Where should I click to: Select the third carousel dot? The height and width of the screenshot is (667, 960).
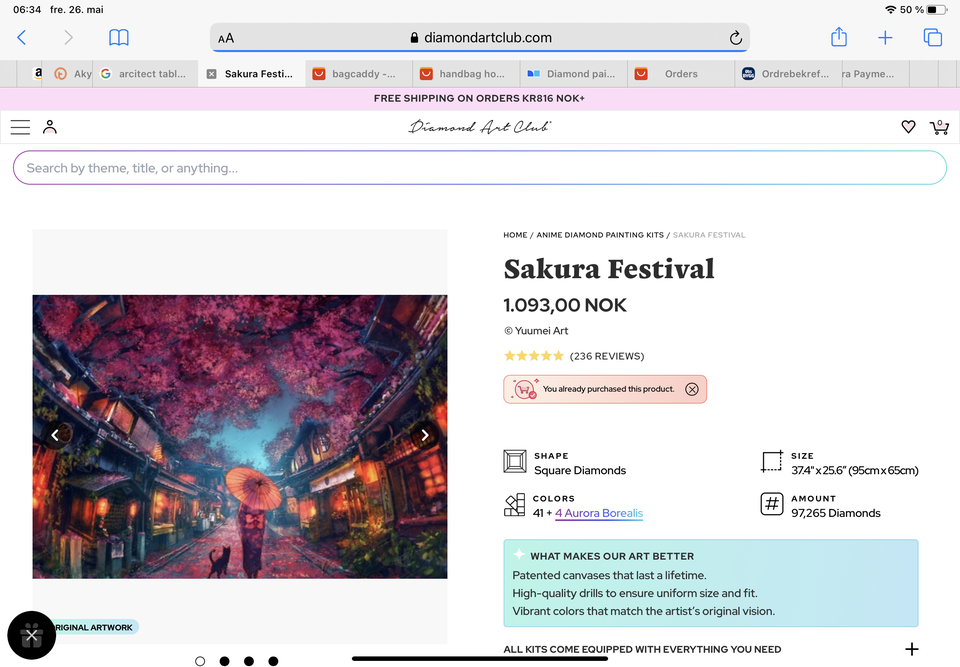click(249, 661)
